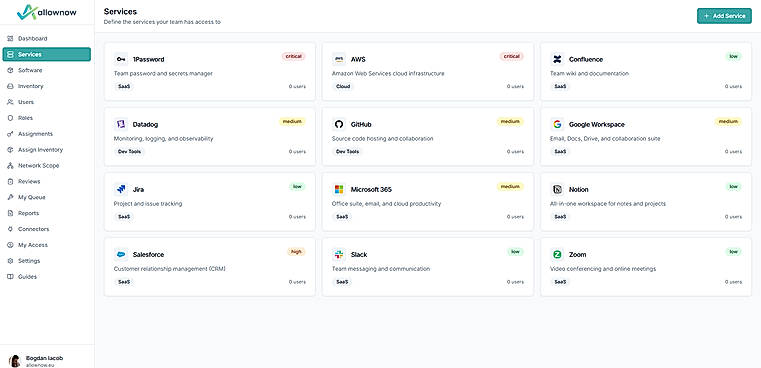Open the Roles page

tap(47, 118)
